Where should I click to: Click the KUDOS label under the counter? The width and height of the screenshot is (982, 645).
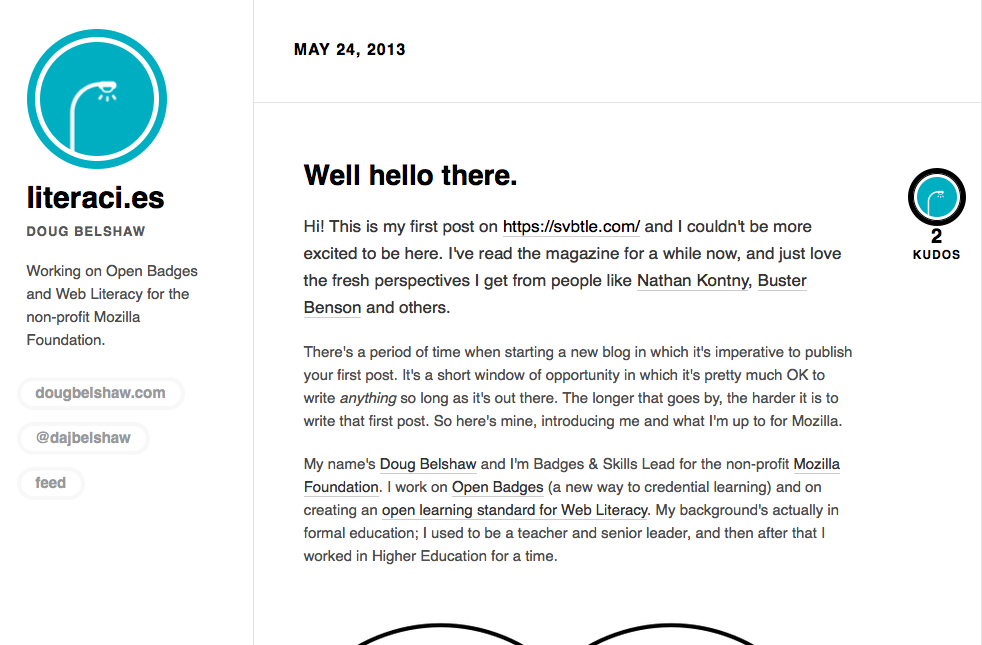937,255
